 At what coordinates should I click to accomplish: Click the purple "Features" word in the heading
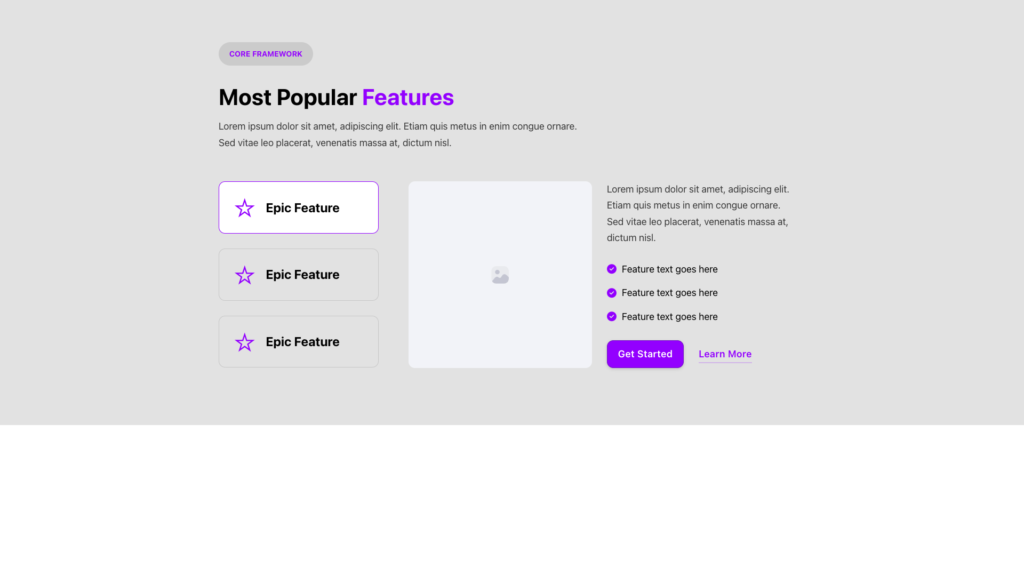tap(408, 98)
